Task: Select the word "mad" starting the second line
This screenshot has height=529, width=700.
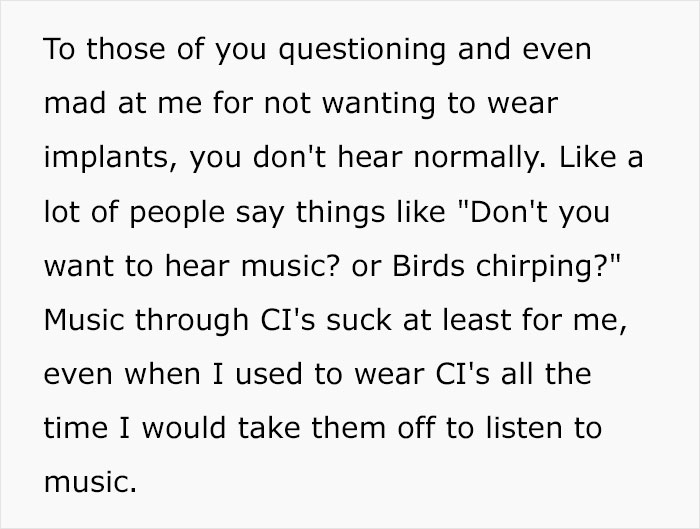Action: 75,104
